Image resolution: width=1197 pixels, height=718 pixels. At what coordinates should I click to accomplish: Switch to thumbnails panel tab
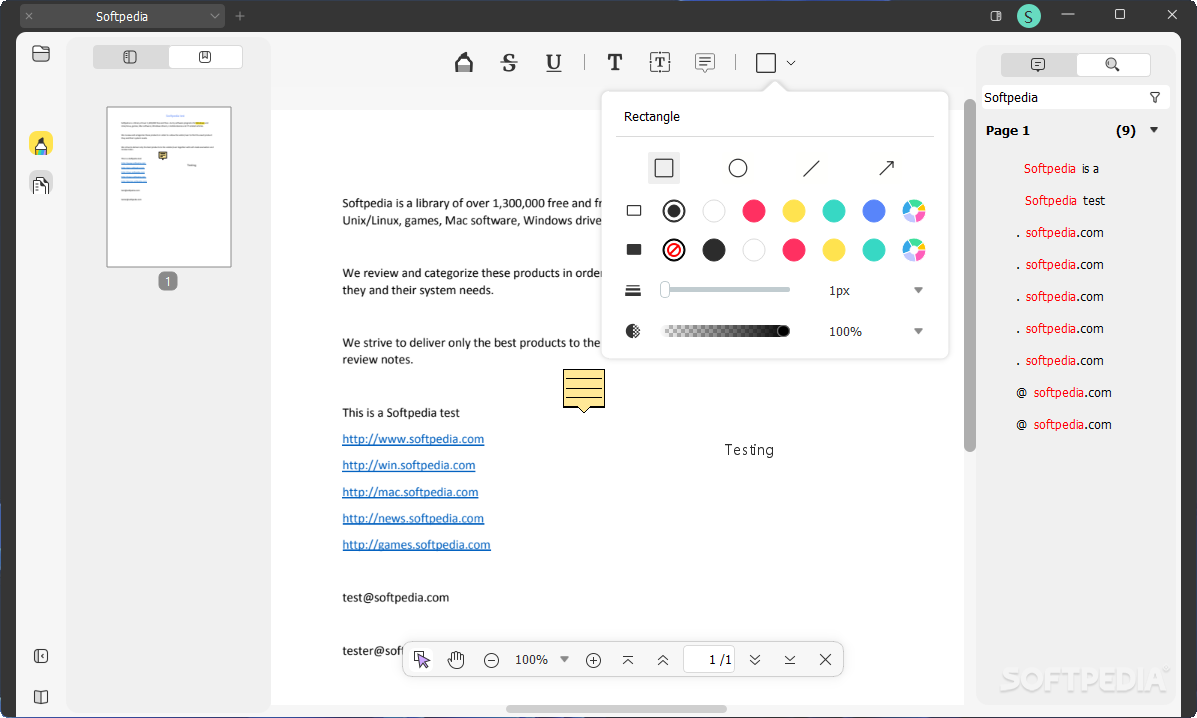coord(131,57)
